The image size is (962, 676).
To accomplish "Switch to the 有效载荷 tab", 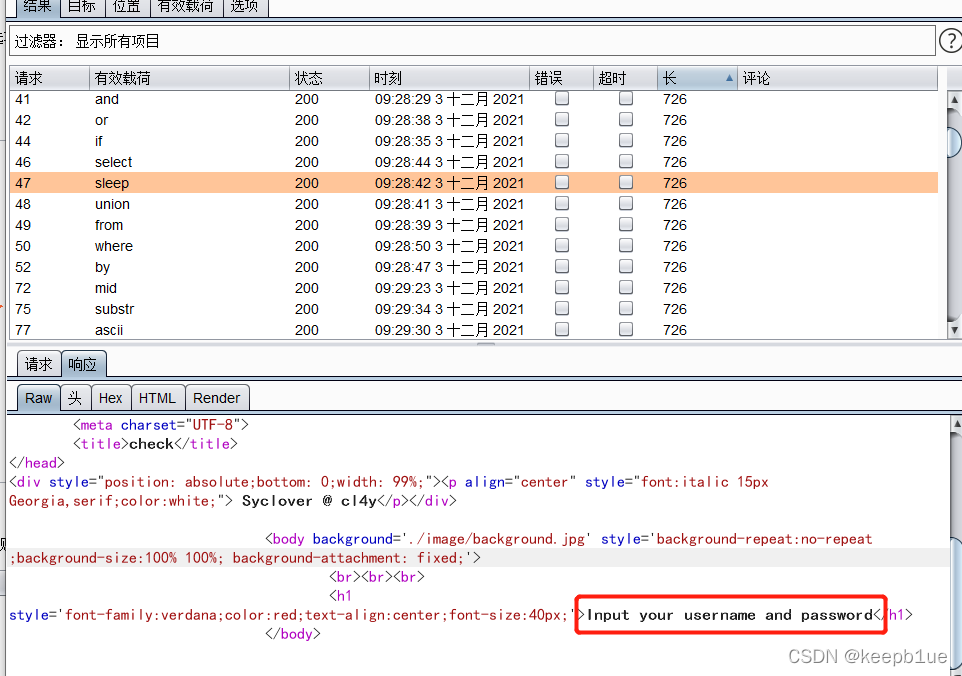I will click(186, 7).
